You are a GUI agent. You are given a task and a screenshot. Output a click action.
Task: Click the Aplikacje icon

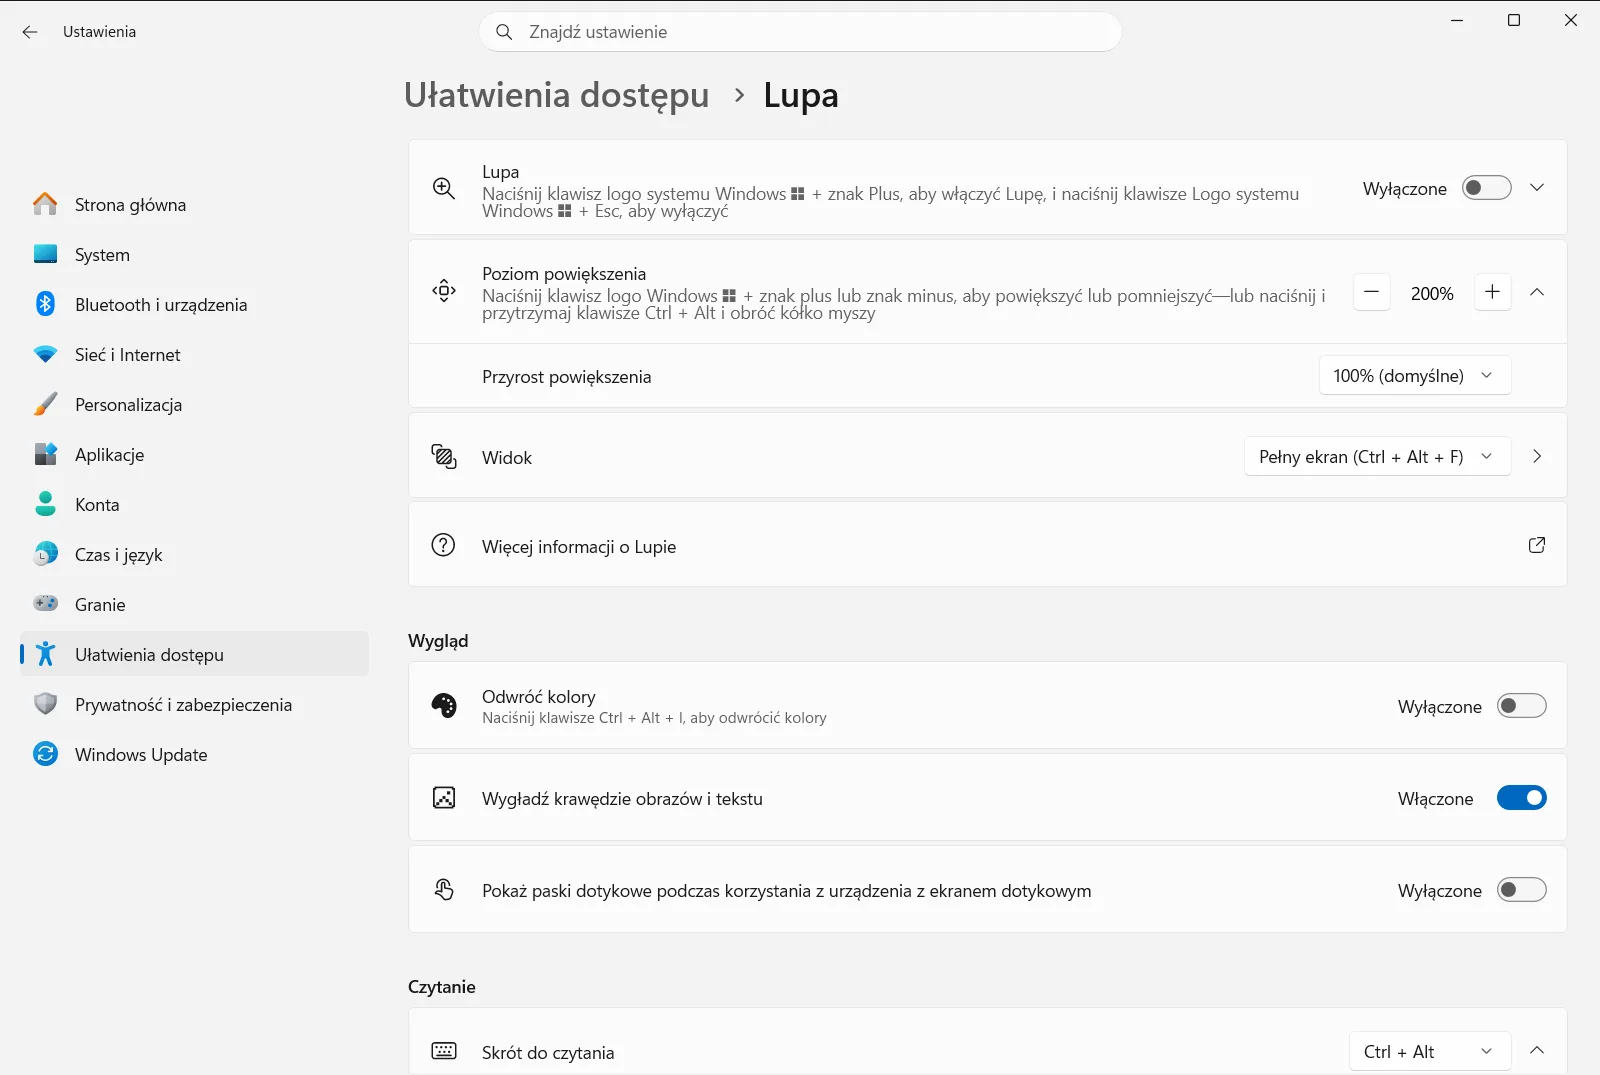pos(45,454)
